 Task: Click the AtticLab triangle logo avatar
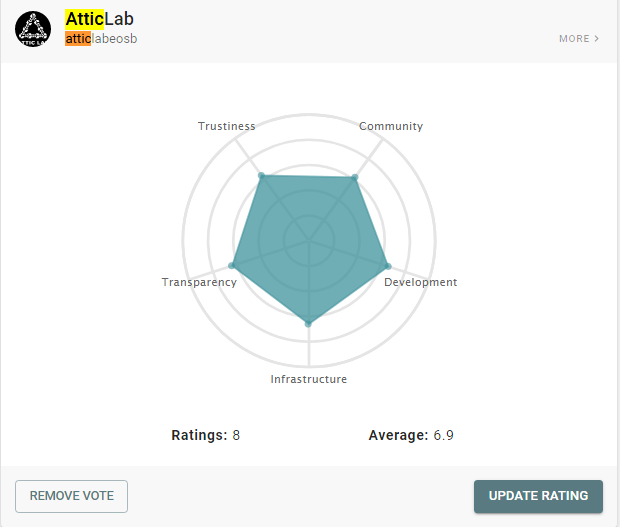33,29
